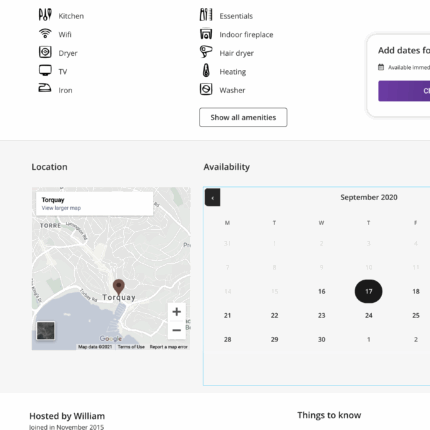
Task: Switch map to satellite view thumbnail
Action: coord(45,331)
